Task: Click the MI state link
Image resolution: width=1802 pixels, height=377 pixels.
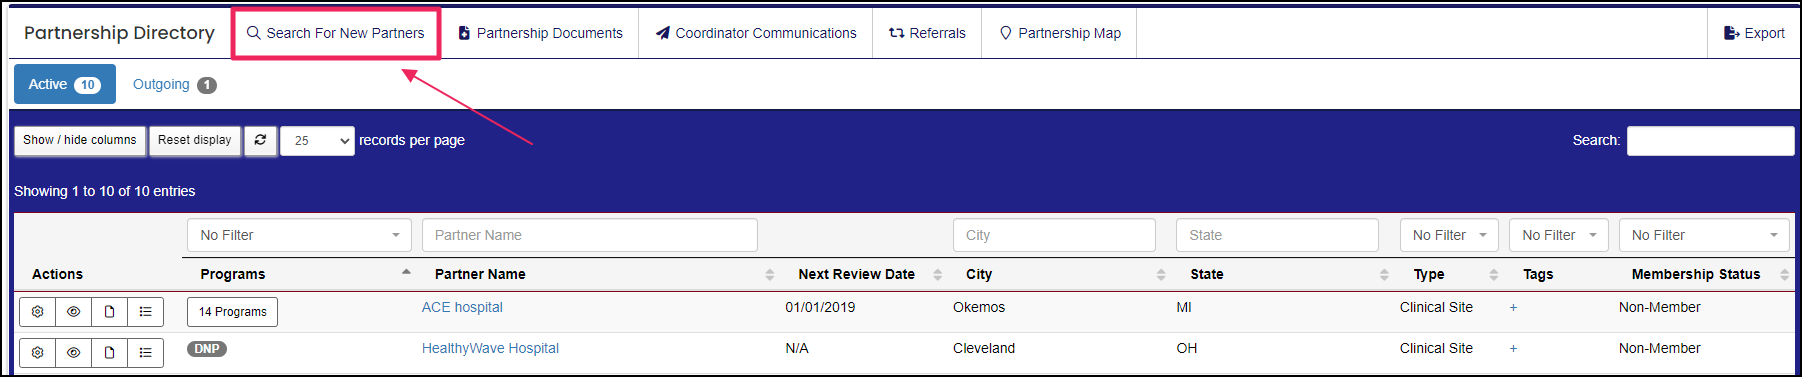Action: point(1184,307)
